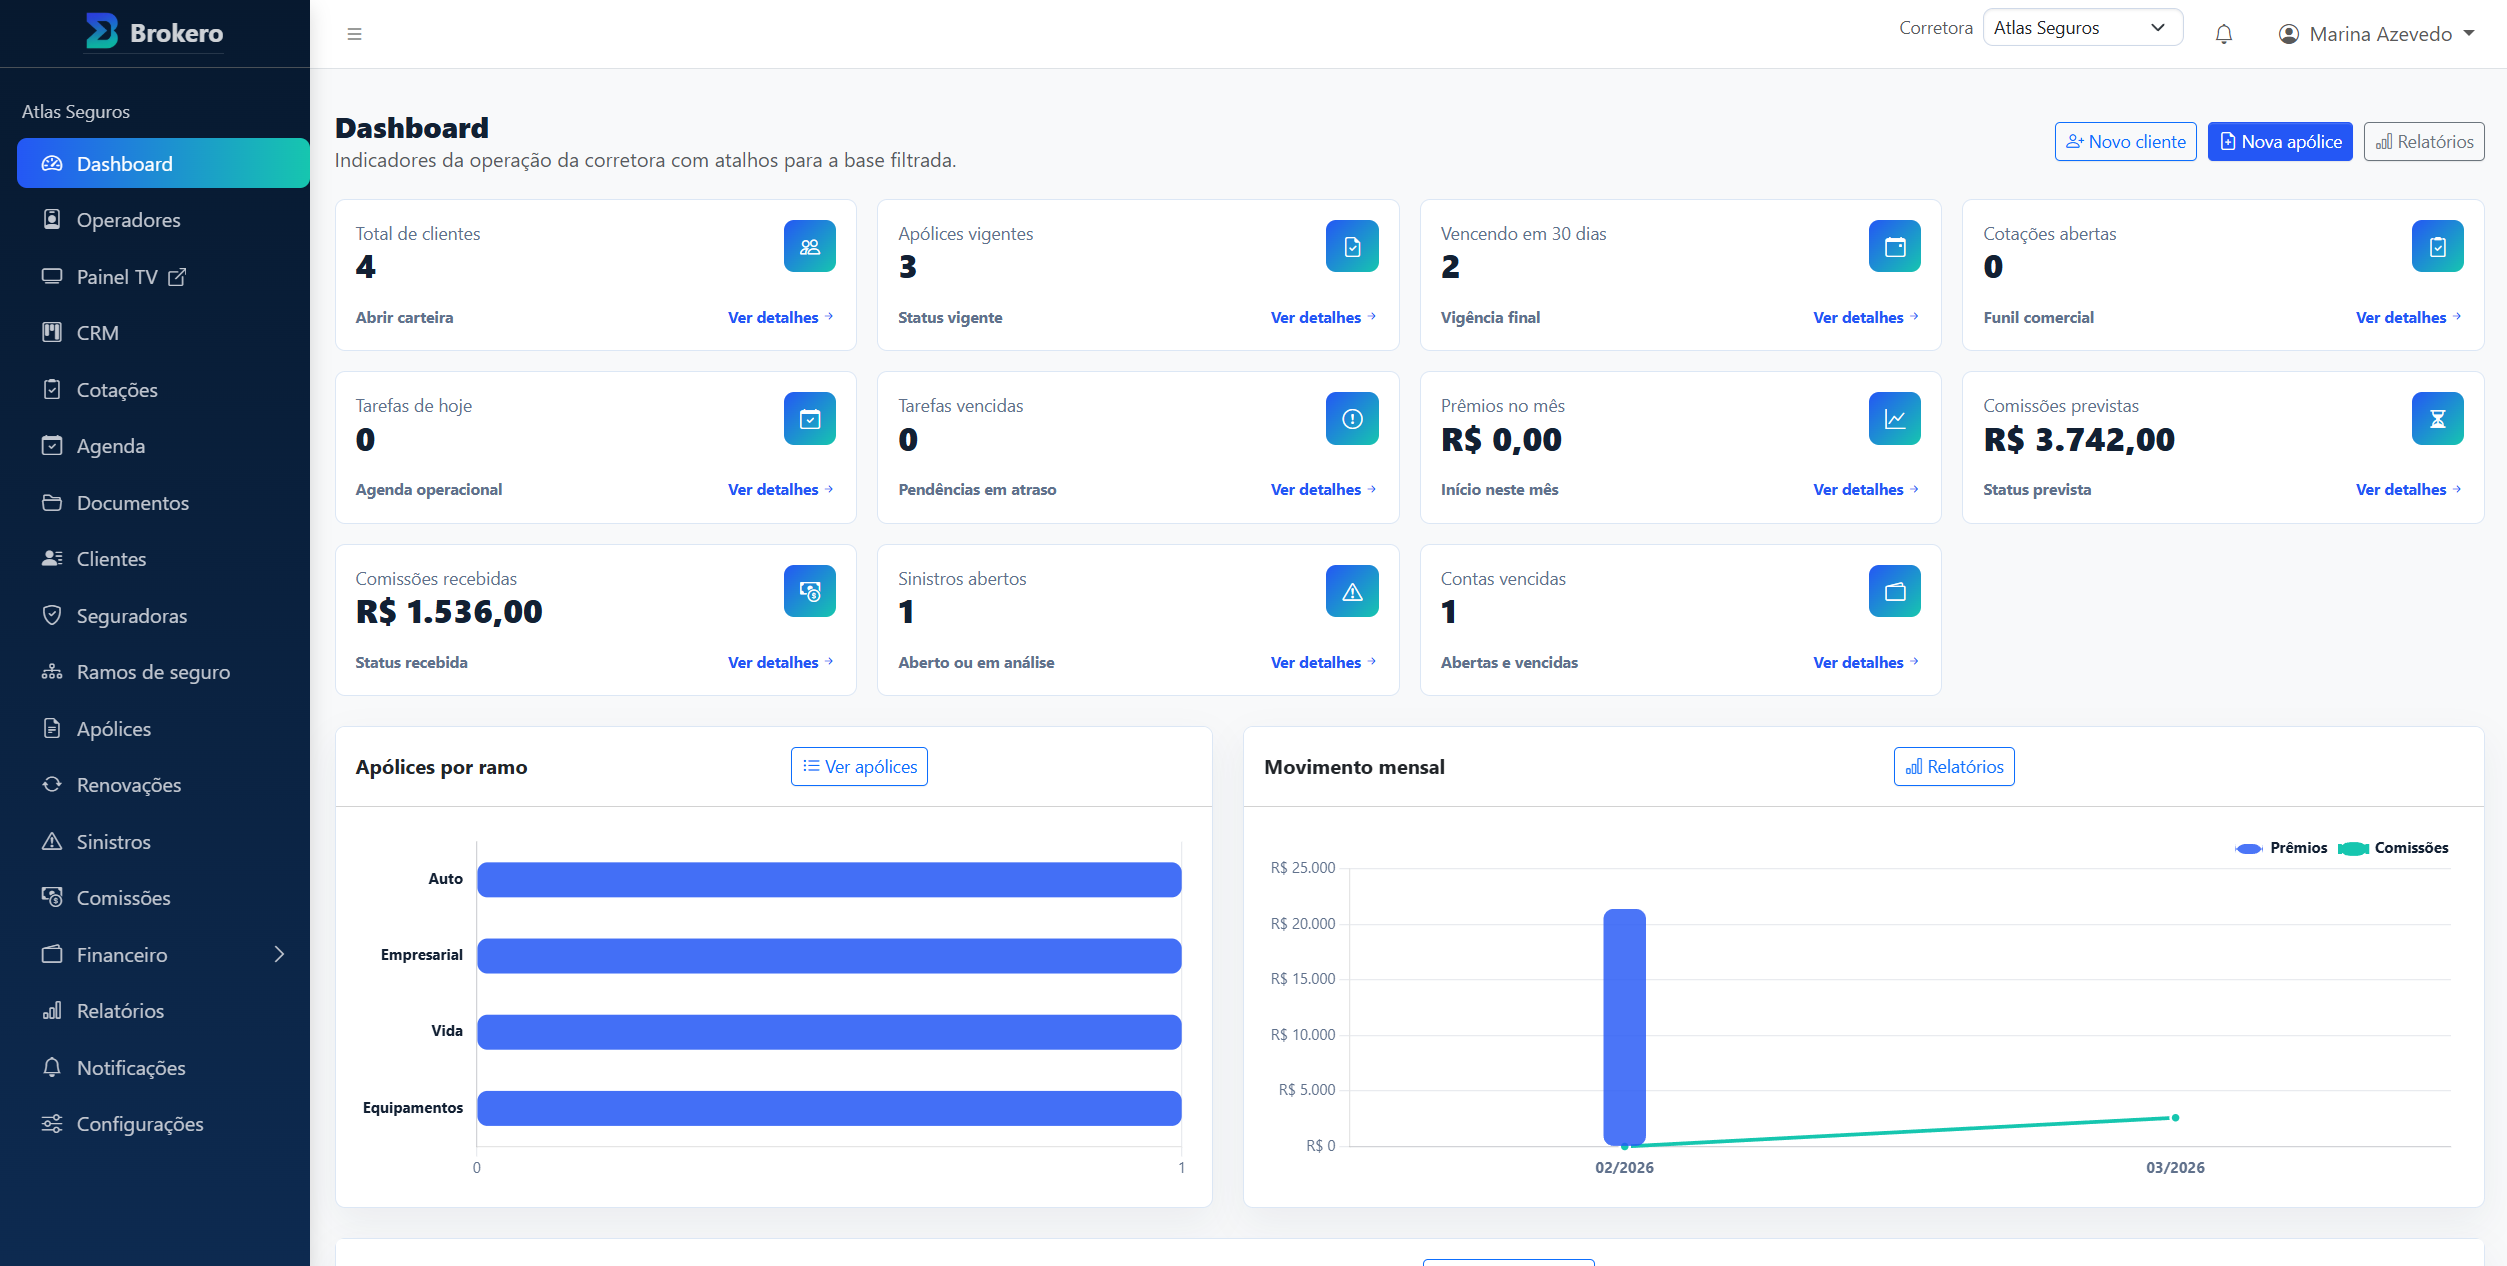Click the Prêmios no mês chart icon

(1894, 418)
